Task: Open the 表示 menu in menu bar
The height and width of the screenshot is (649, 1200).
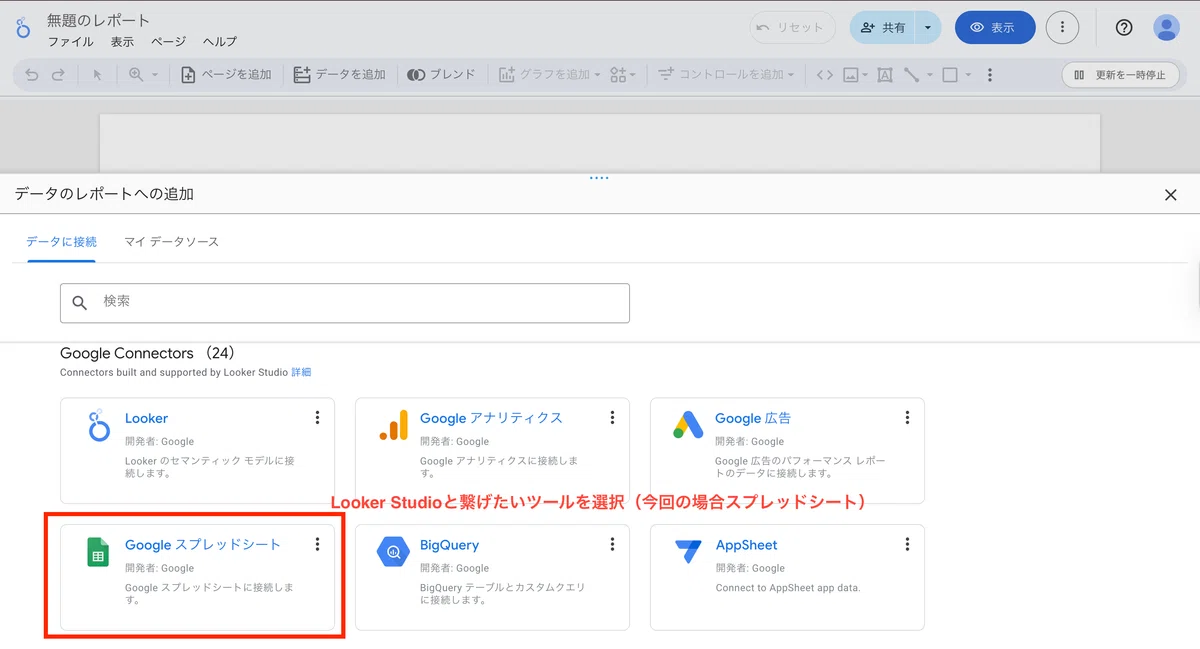Action: coord(122,42)
